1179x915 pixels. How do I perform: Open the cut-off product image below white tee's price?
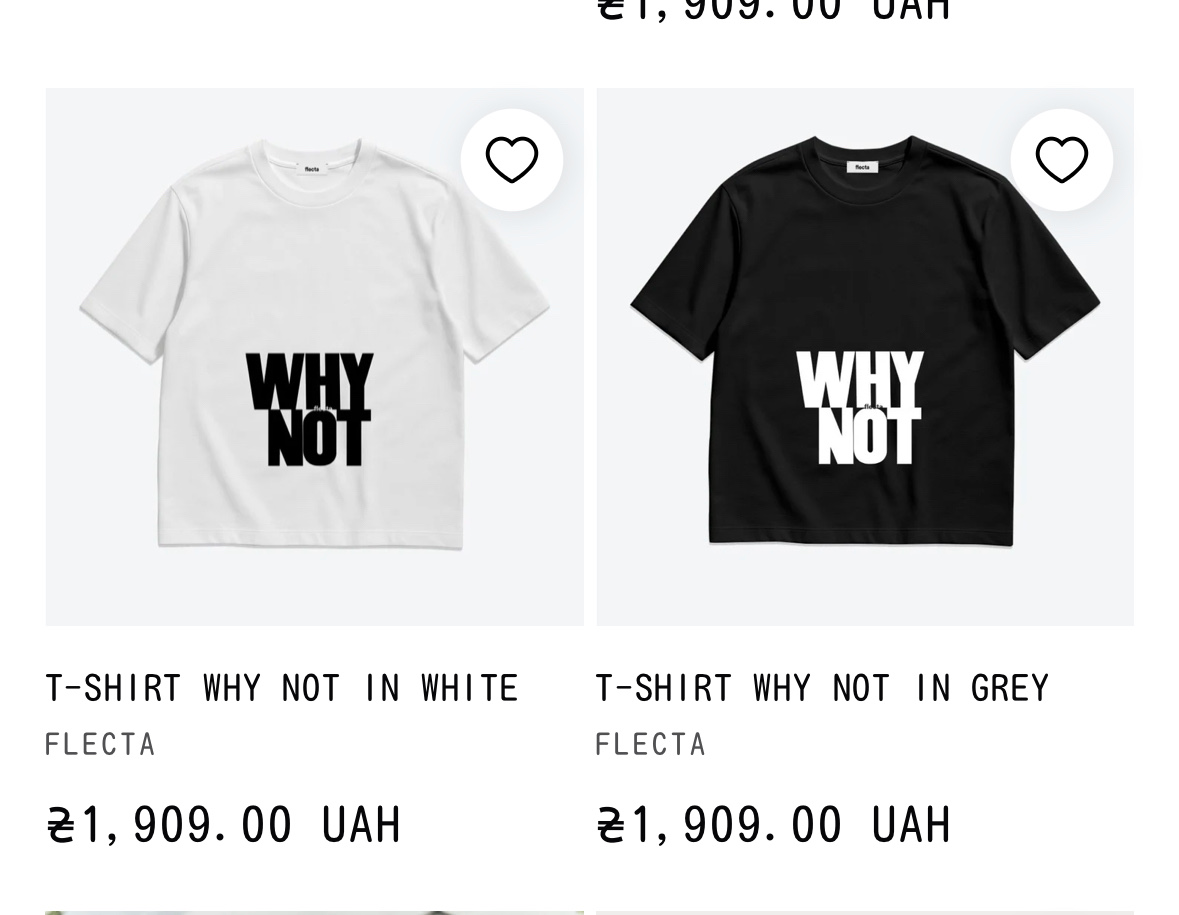[314, 912]
